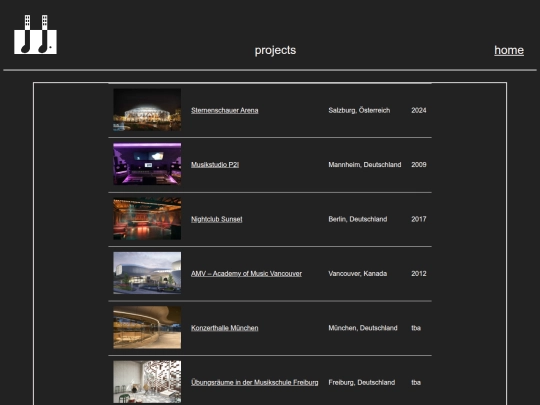The height and width of the screenshot is (405, 540).
Task: Select the text Vancouver, Kanada
Action: (x=358, y=273)
